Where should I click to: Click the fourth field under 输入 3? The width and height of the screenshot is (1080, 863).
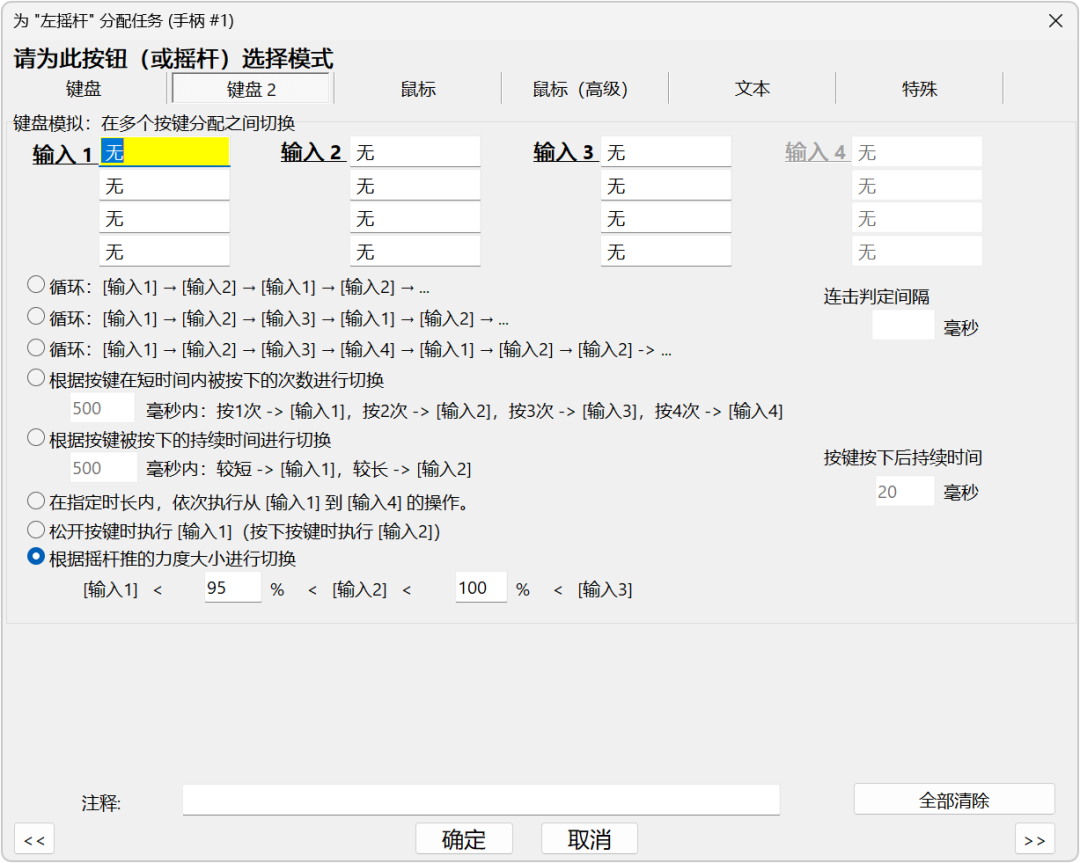[666, 252]
